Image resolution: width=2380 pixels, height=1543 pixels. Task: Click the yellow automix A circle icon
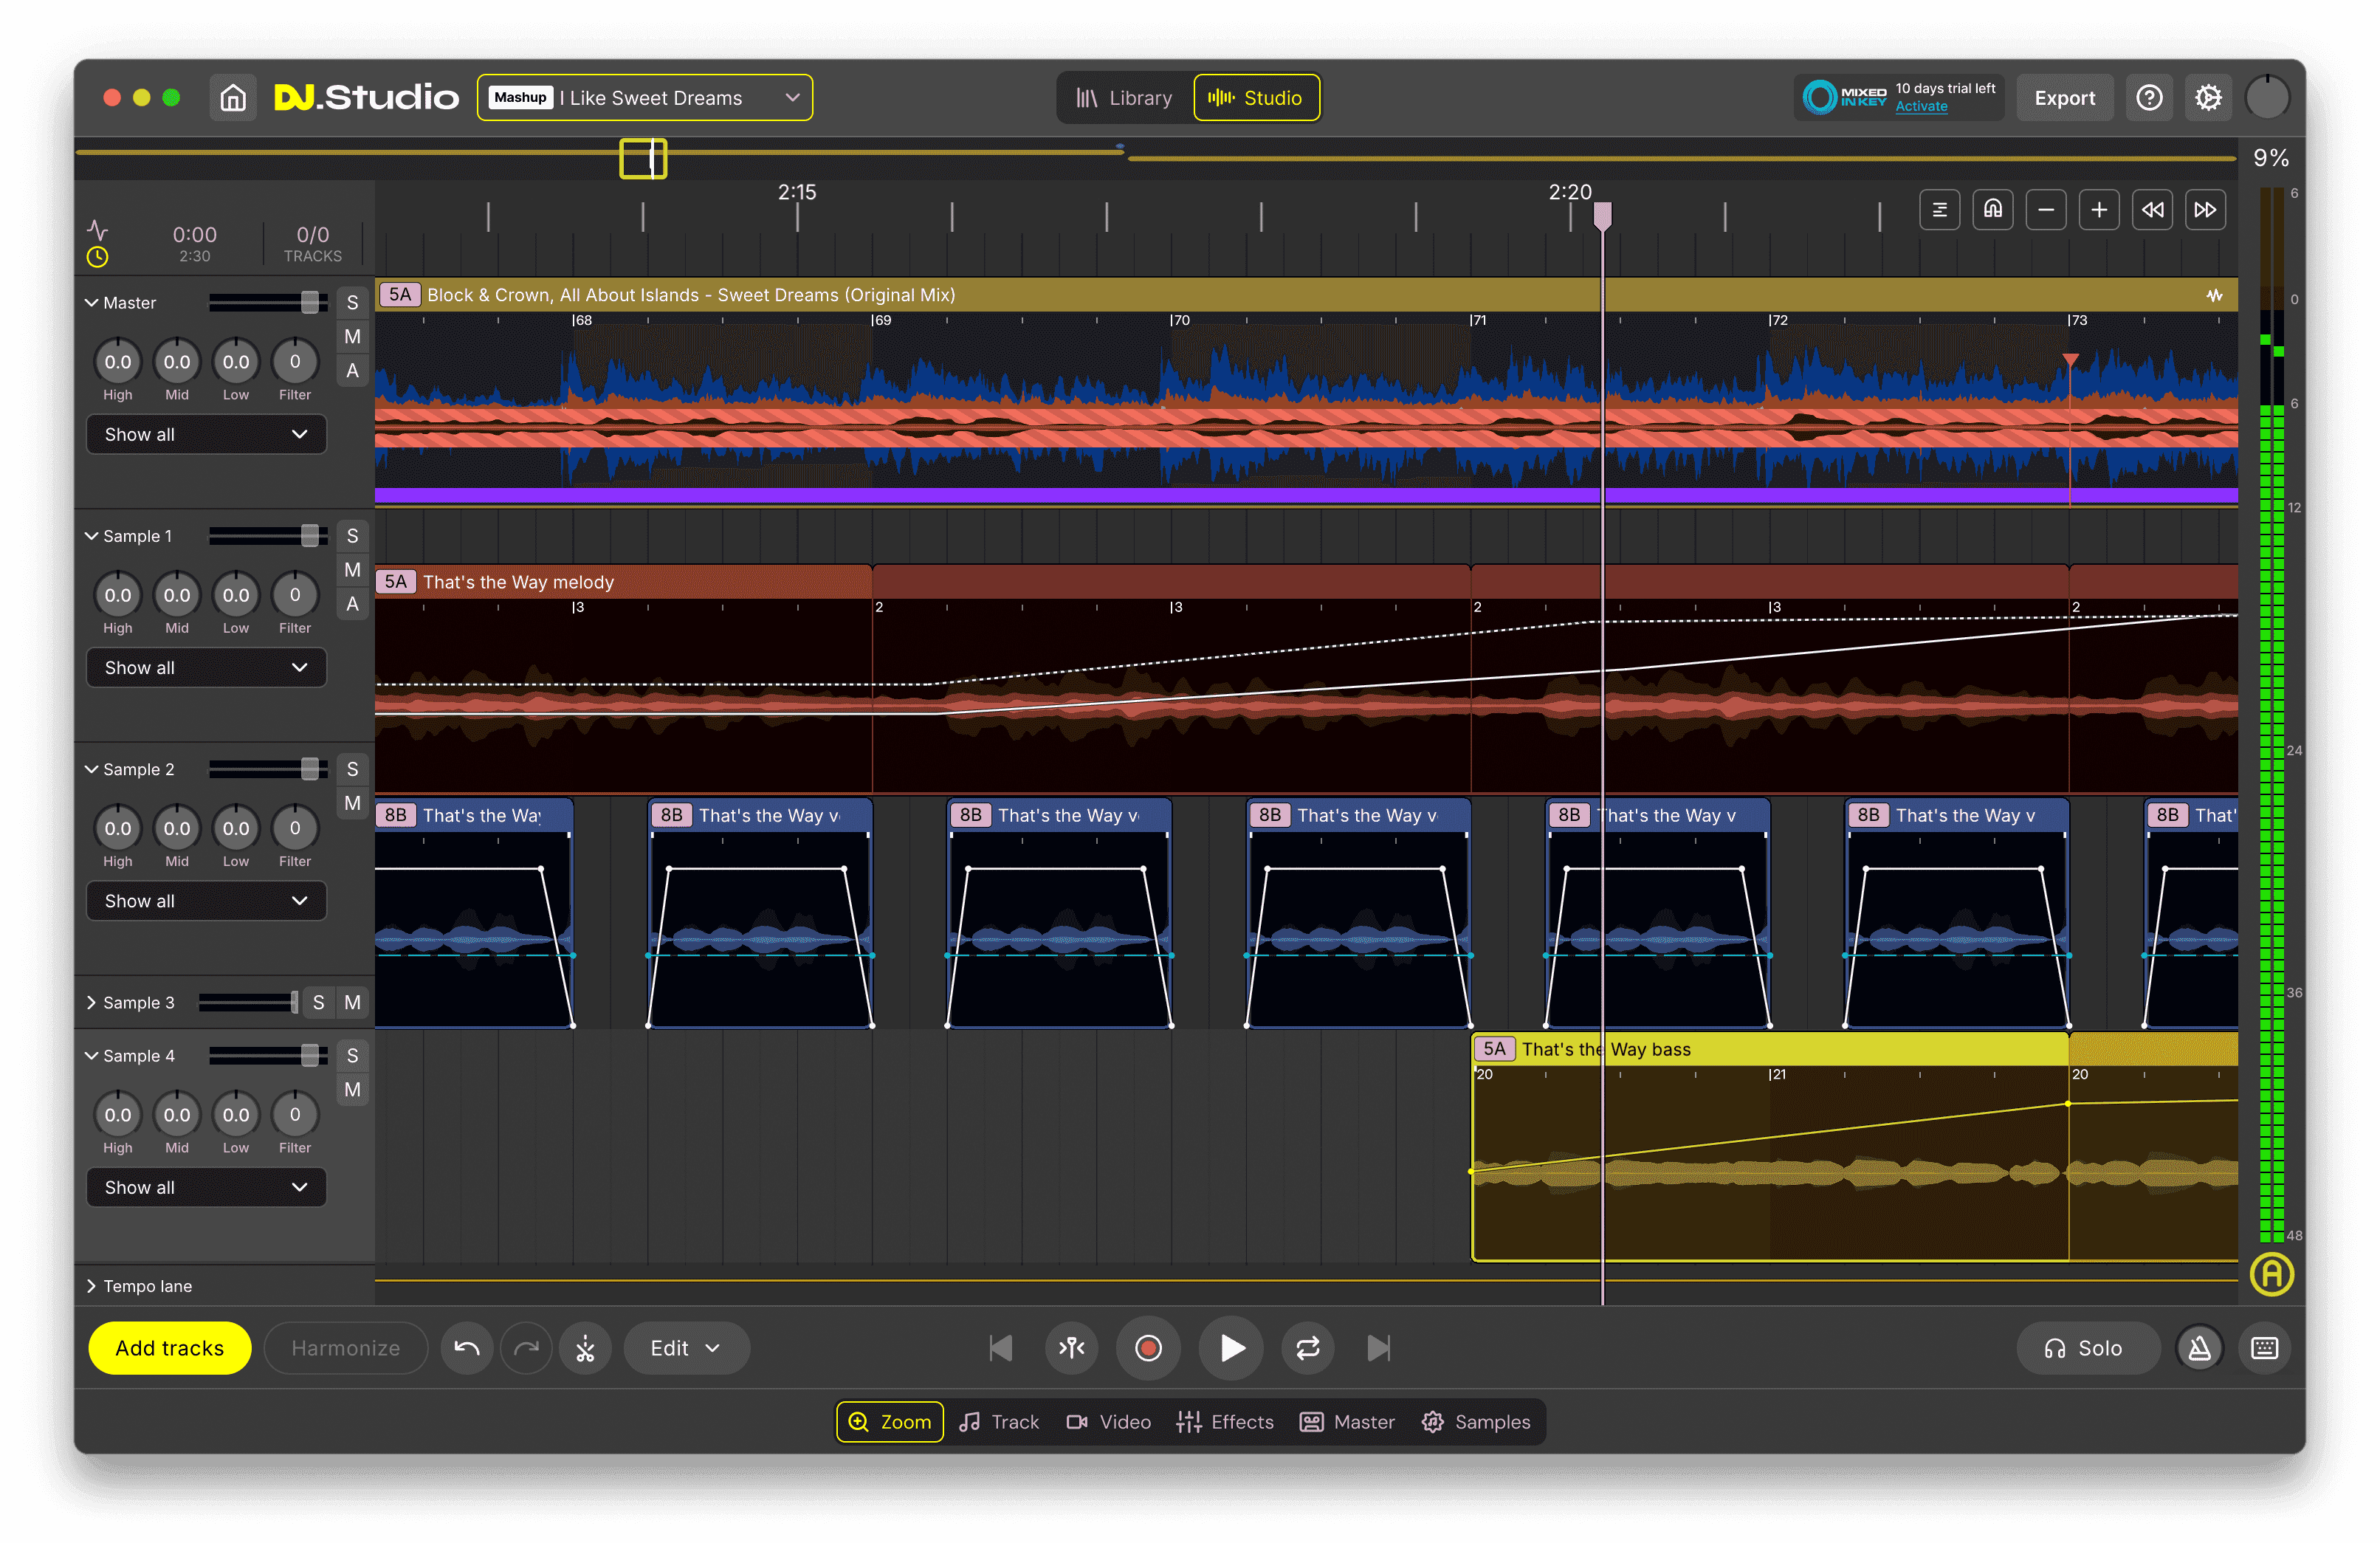(x=2272, y=1274)
